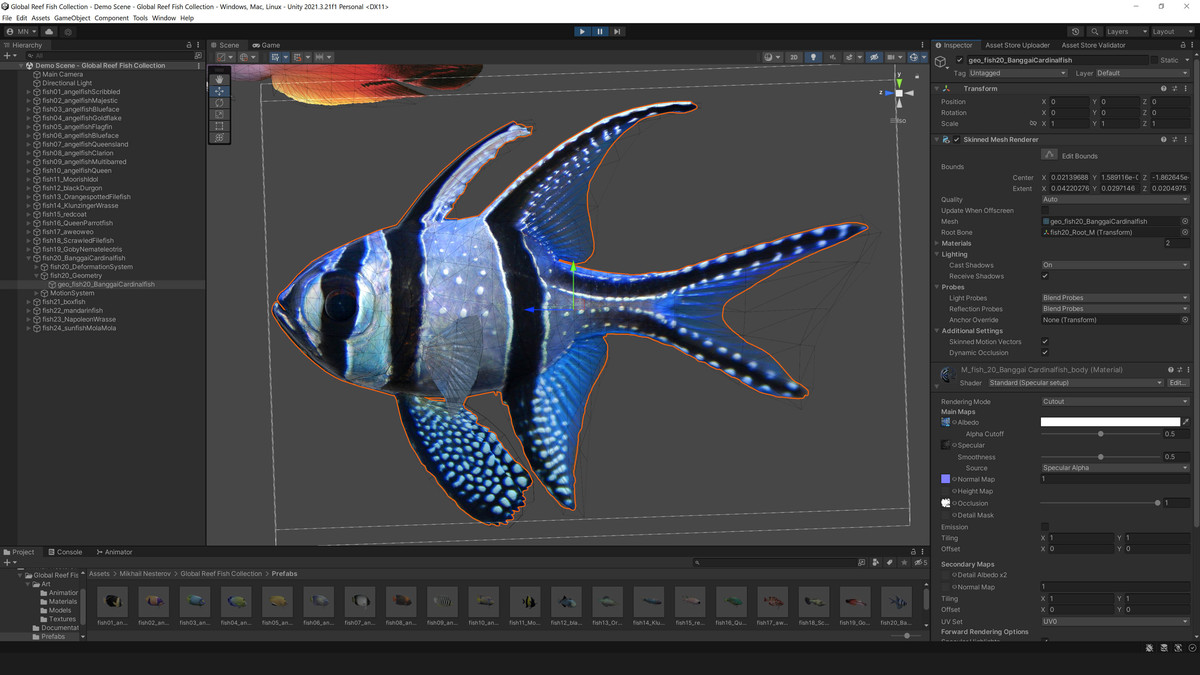The width and height of the screenshot is (1200, 675).
Task: Open the Rendering Mode dropdown showing Cutout
Action: click(x=1113, y=401)
